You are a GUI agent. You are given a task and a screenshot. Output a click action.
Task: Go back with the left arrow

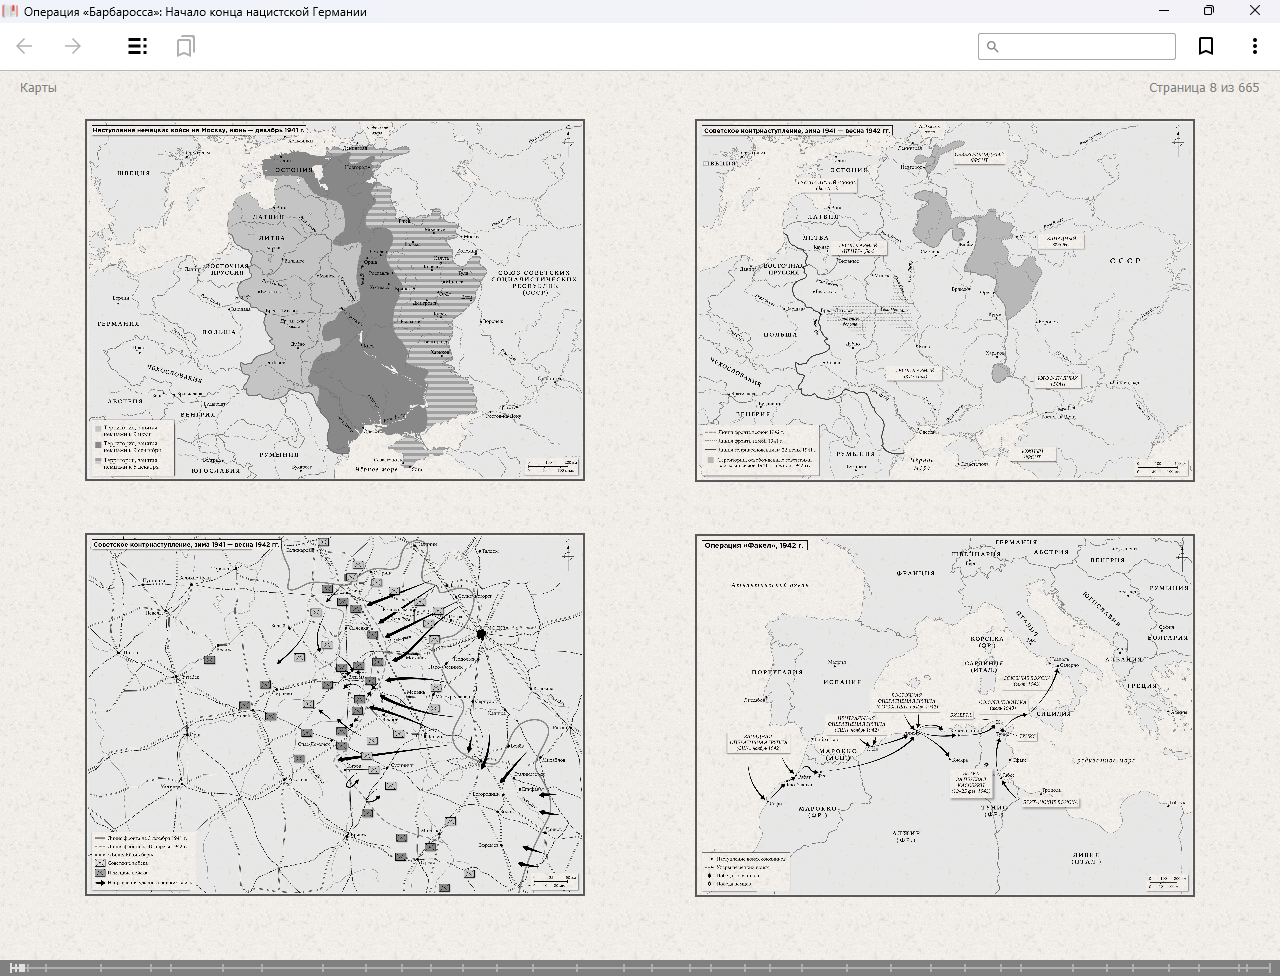(25, 46)
